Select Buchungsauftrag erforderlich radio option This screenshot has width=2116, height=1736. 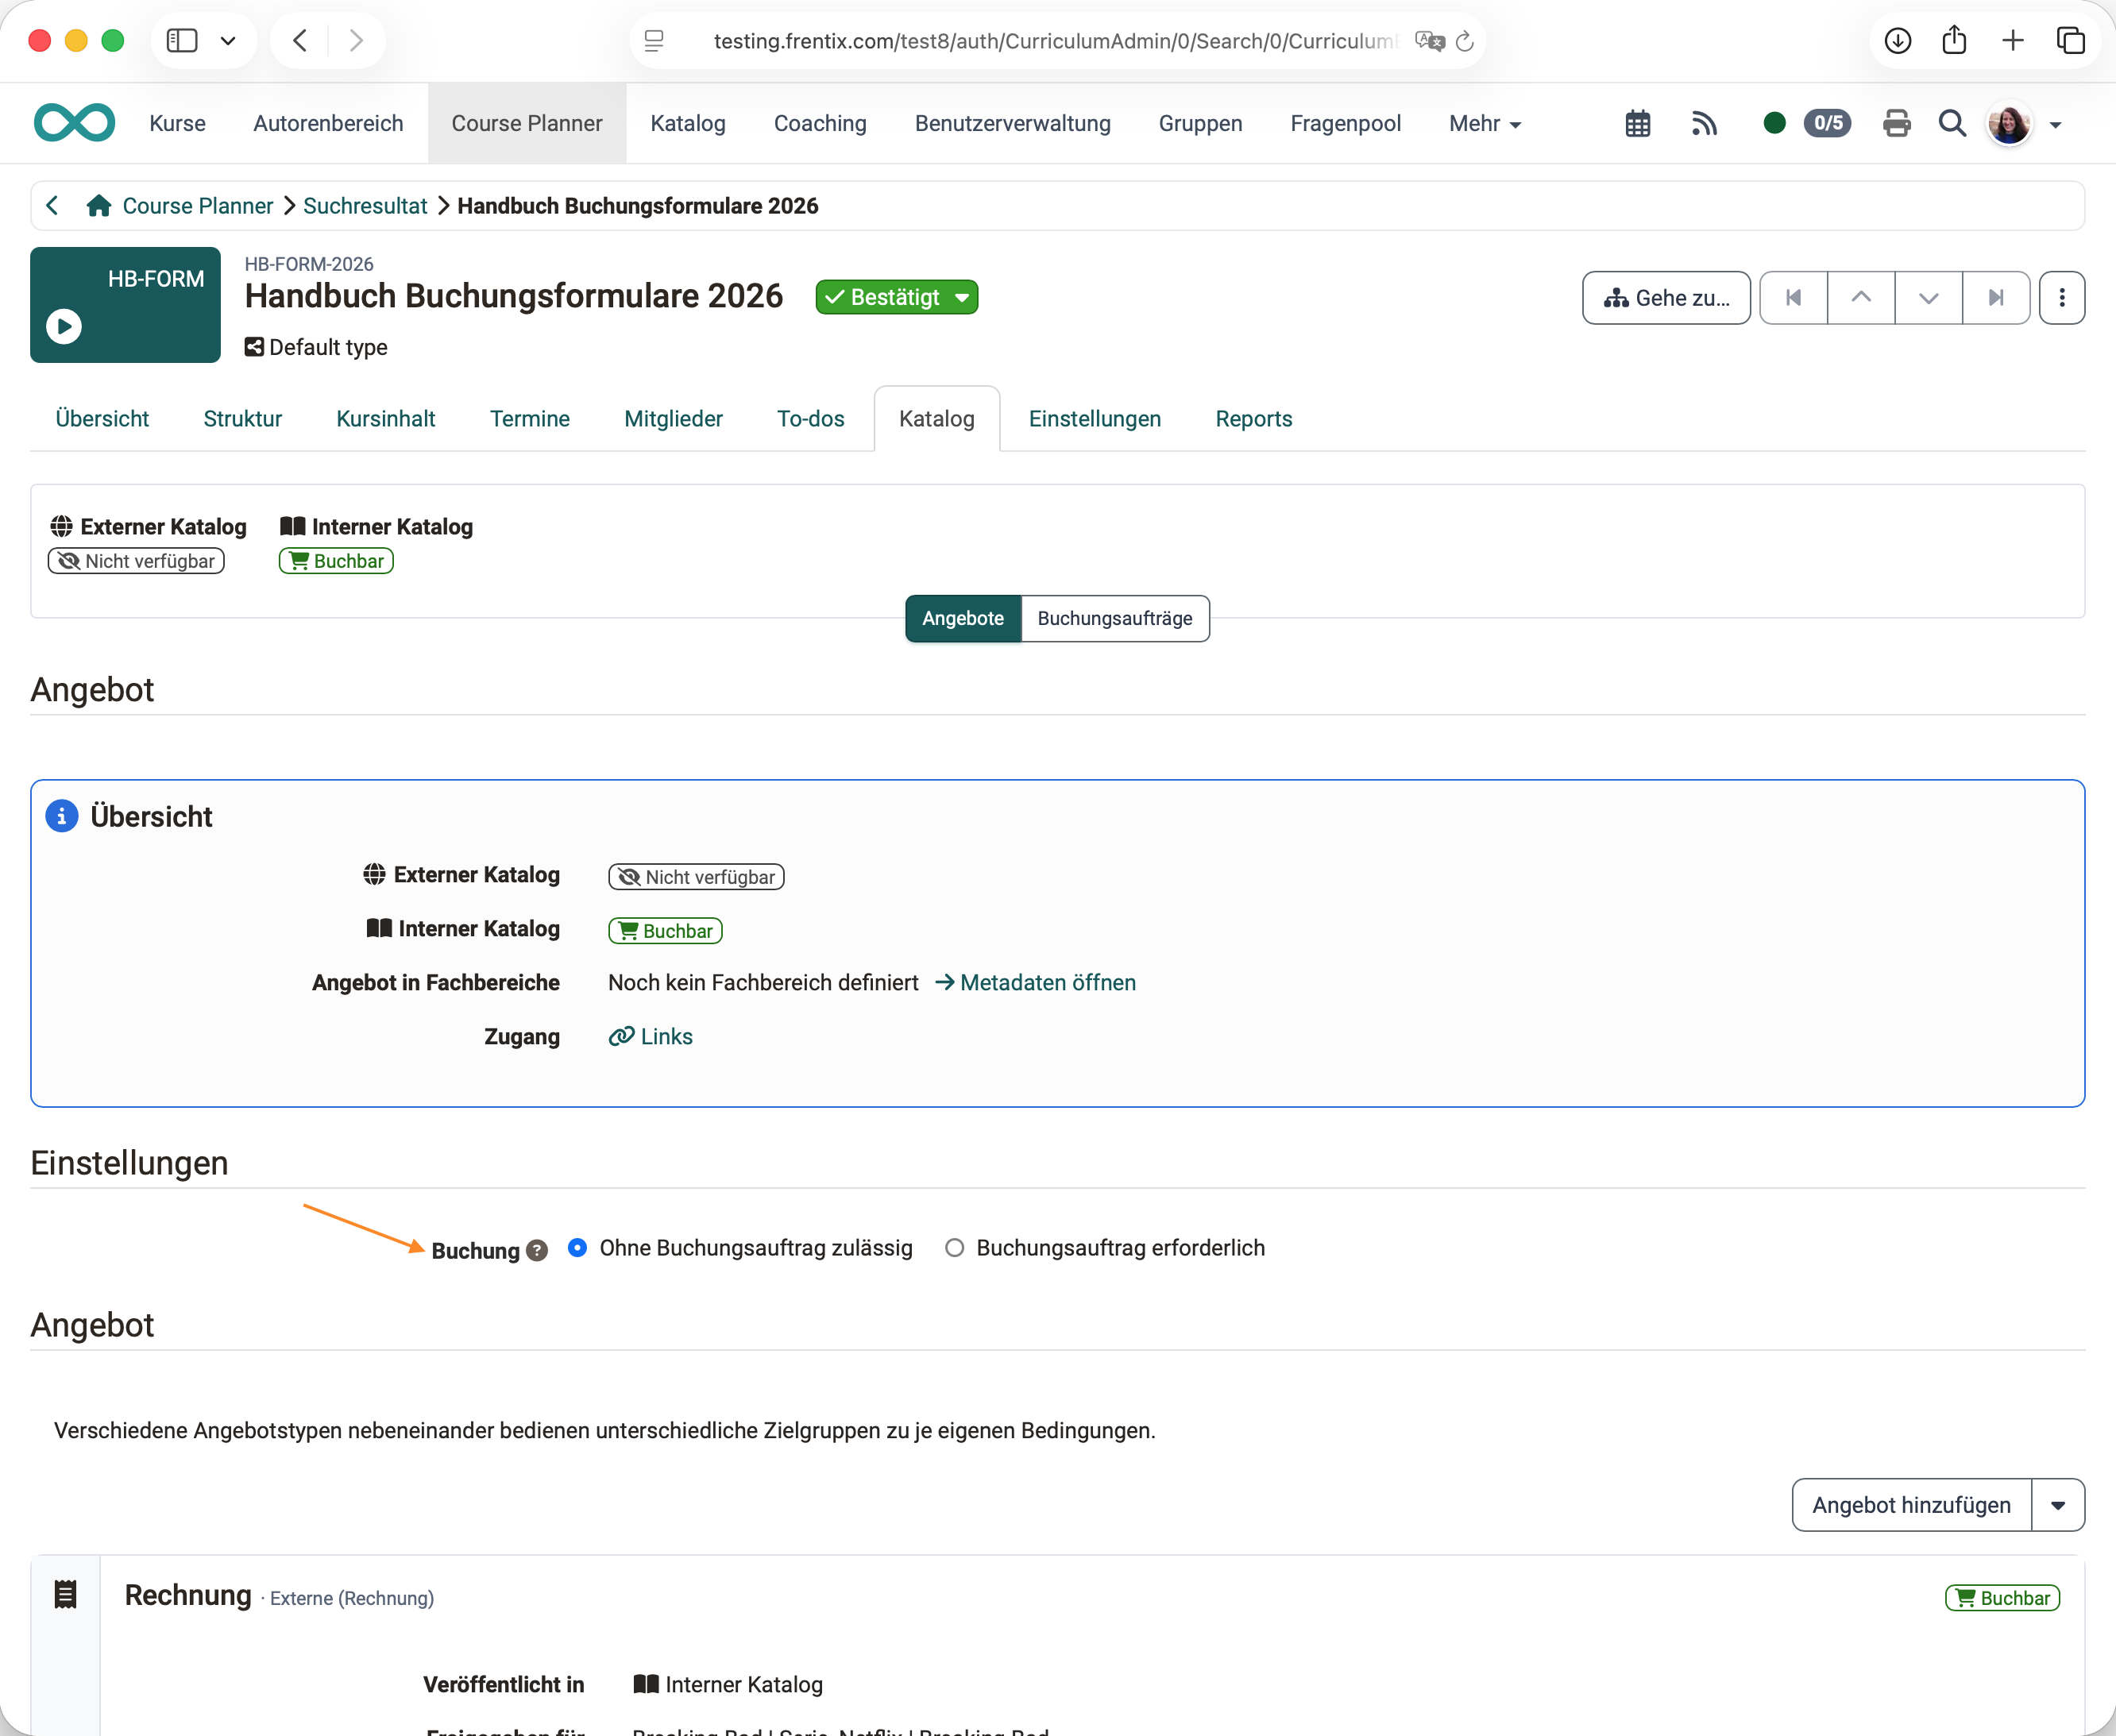[954, 1248]
